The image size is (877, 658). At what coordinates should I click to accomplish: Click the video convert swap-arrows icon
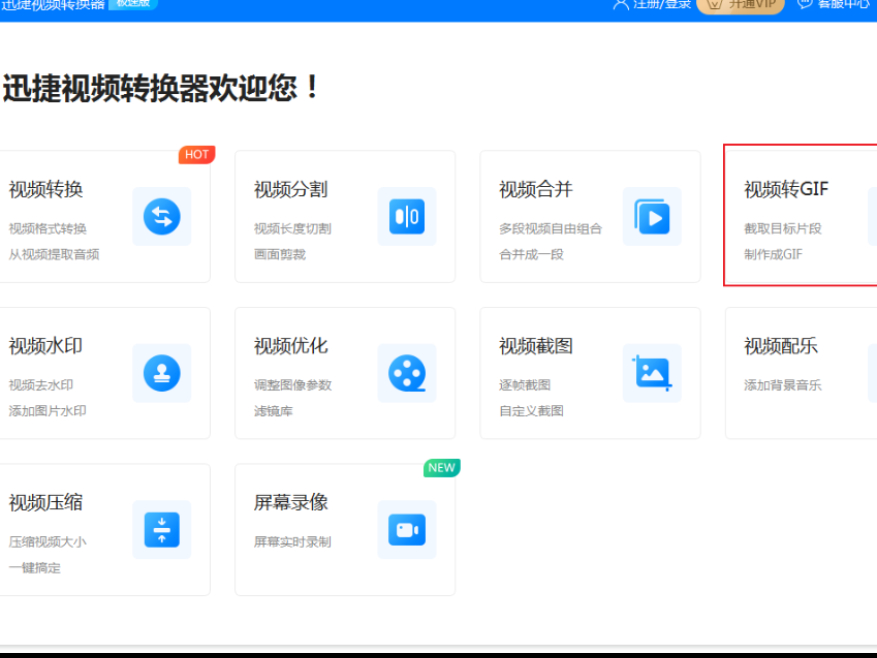(162, 217)
